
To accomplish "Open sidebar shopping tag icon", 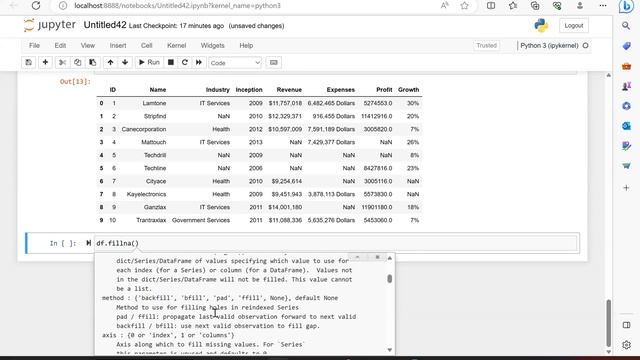I will coord(627,46).
